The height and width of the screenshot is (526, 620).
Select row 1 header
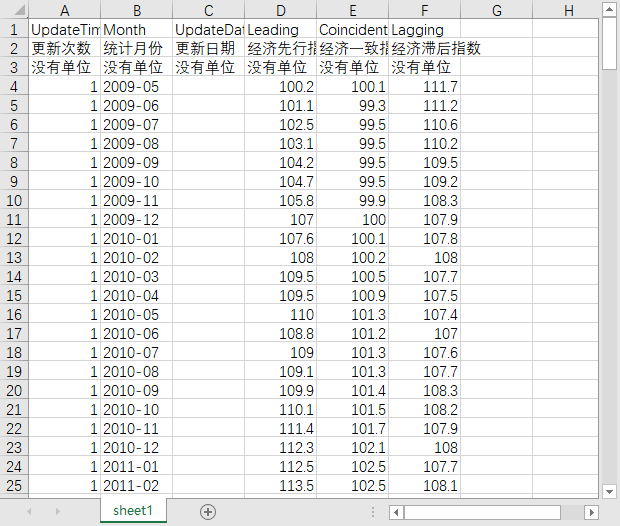pos(14,30)
